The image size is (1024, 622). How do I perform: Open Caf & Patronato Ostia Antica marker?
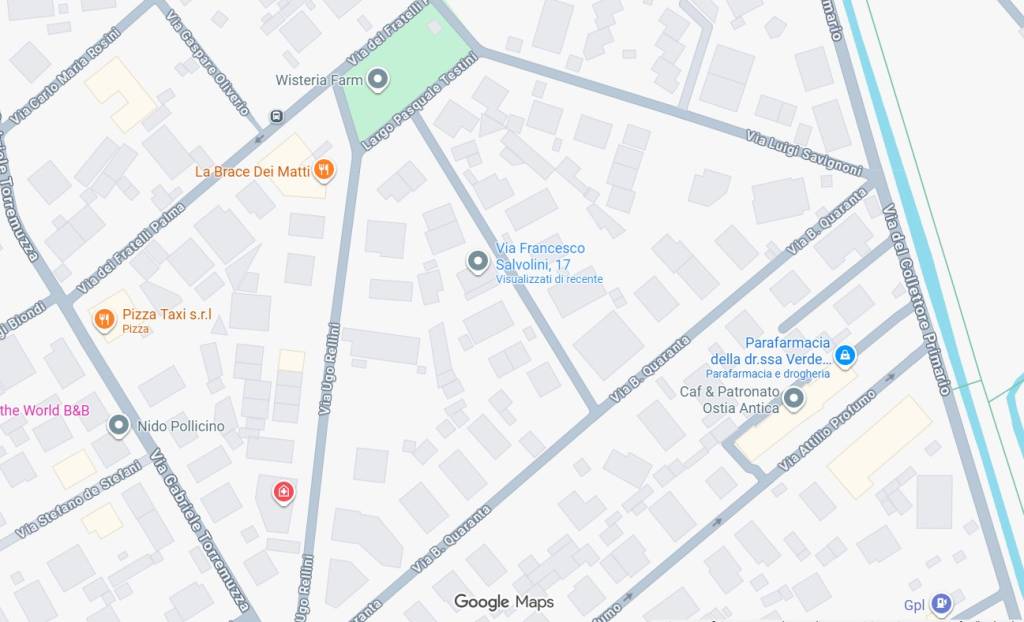pyautogui.click(x=793, y=399)
